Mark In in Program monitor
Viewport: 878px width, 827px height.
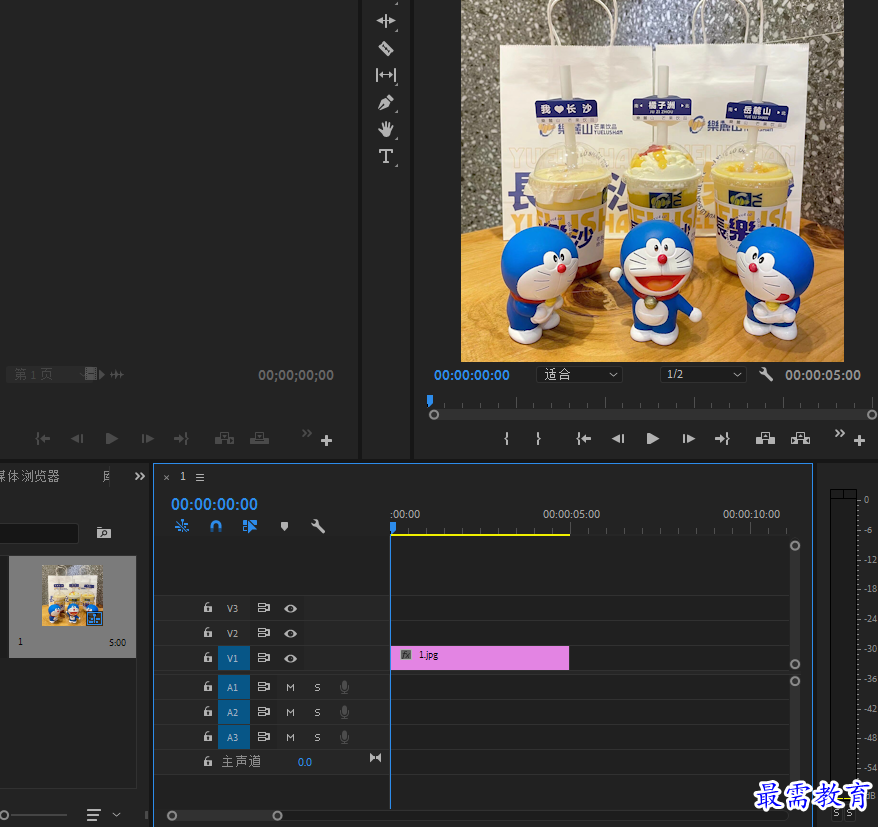click(506, 439)
